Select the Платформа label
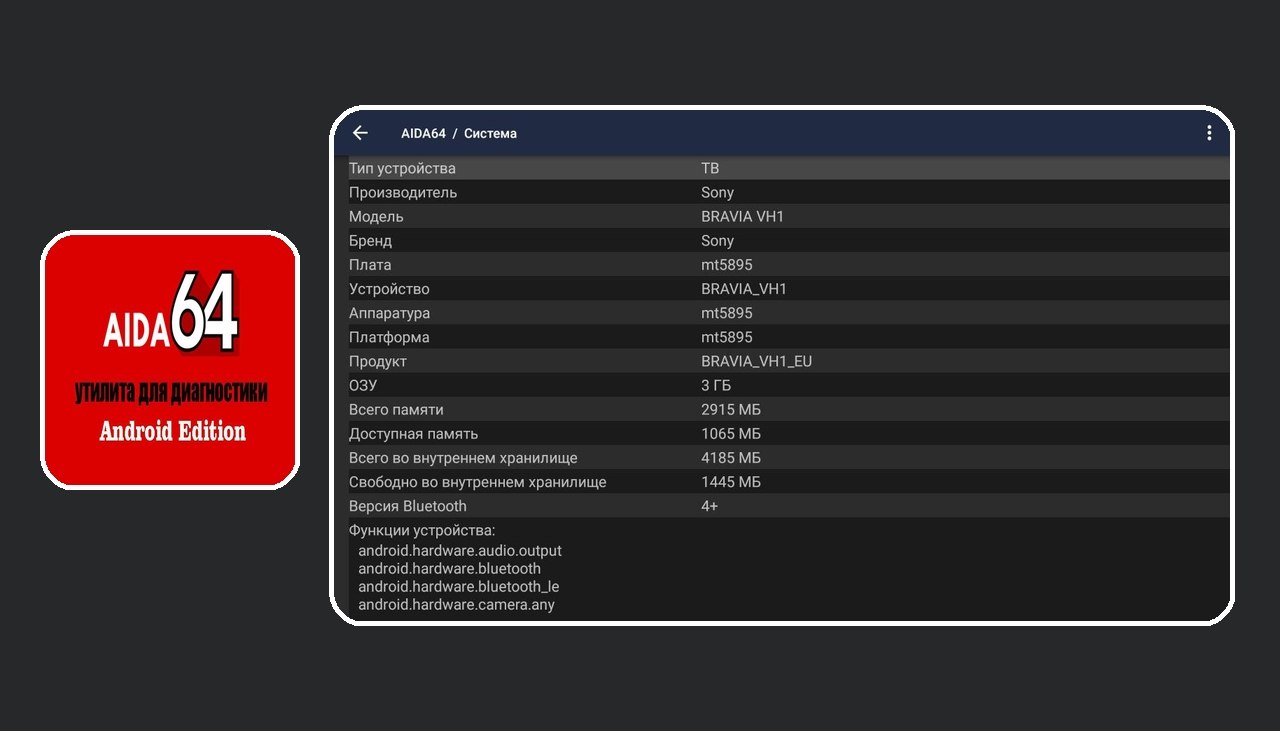Screen dimensions: 1280x731 [389, 337]
